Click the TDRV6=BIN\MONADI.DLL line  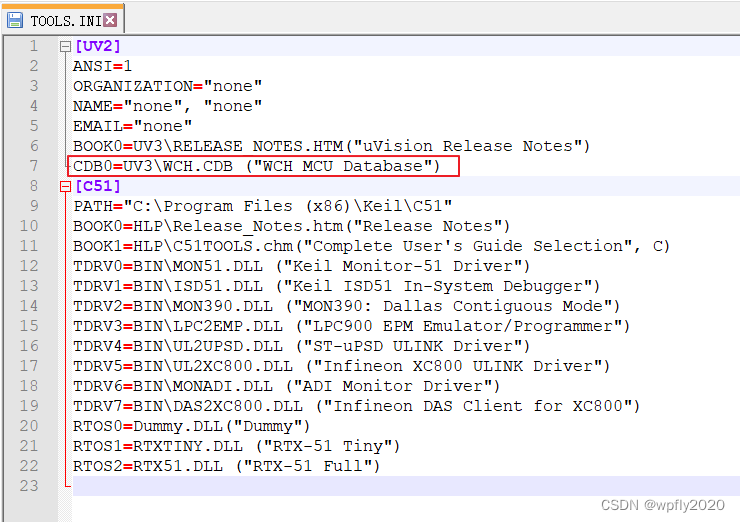286,386
